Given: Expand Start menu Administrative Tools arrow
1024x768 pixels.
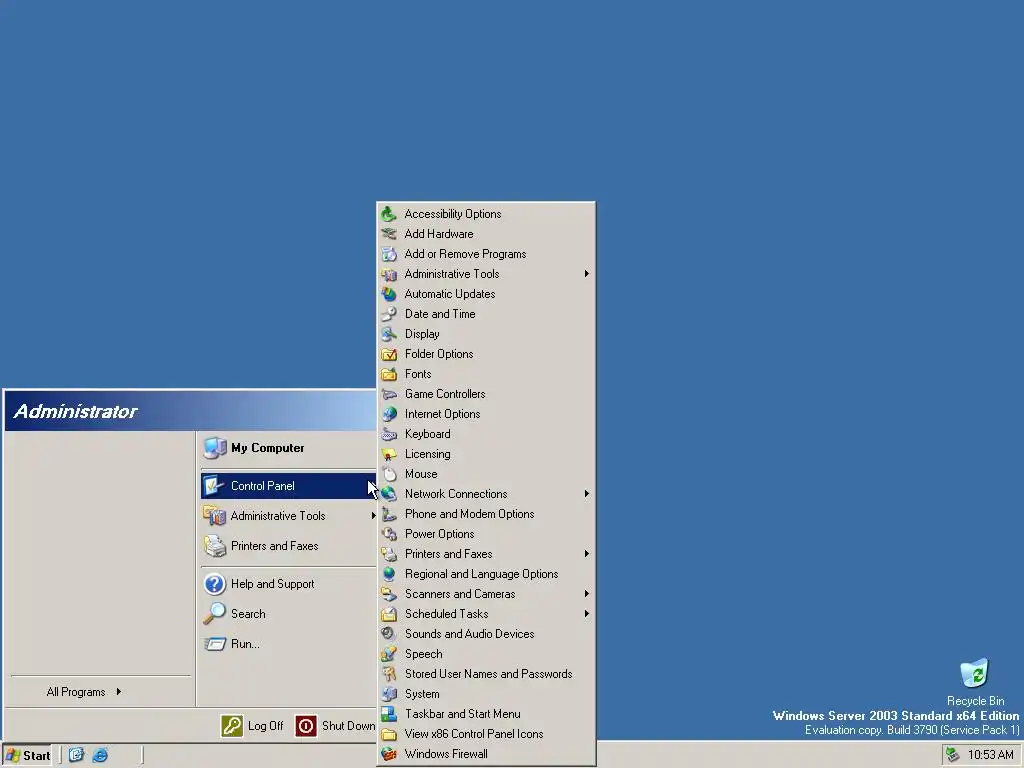Looking at the screenshot, I should [x=373, y=516].
